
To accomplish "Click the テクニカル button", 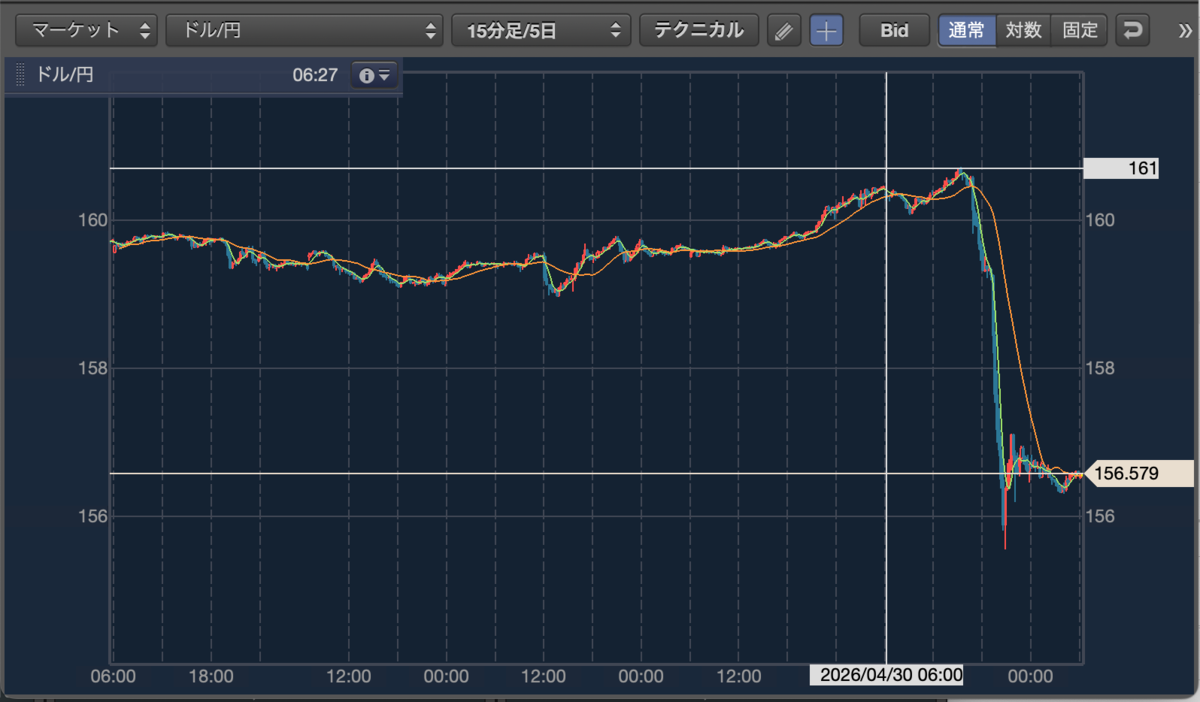I will click(699, 30).
